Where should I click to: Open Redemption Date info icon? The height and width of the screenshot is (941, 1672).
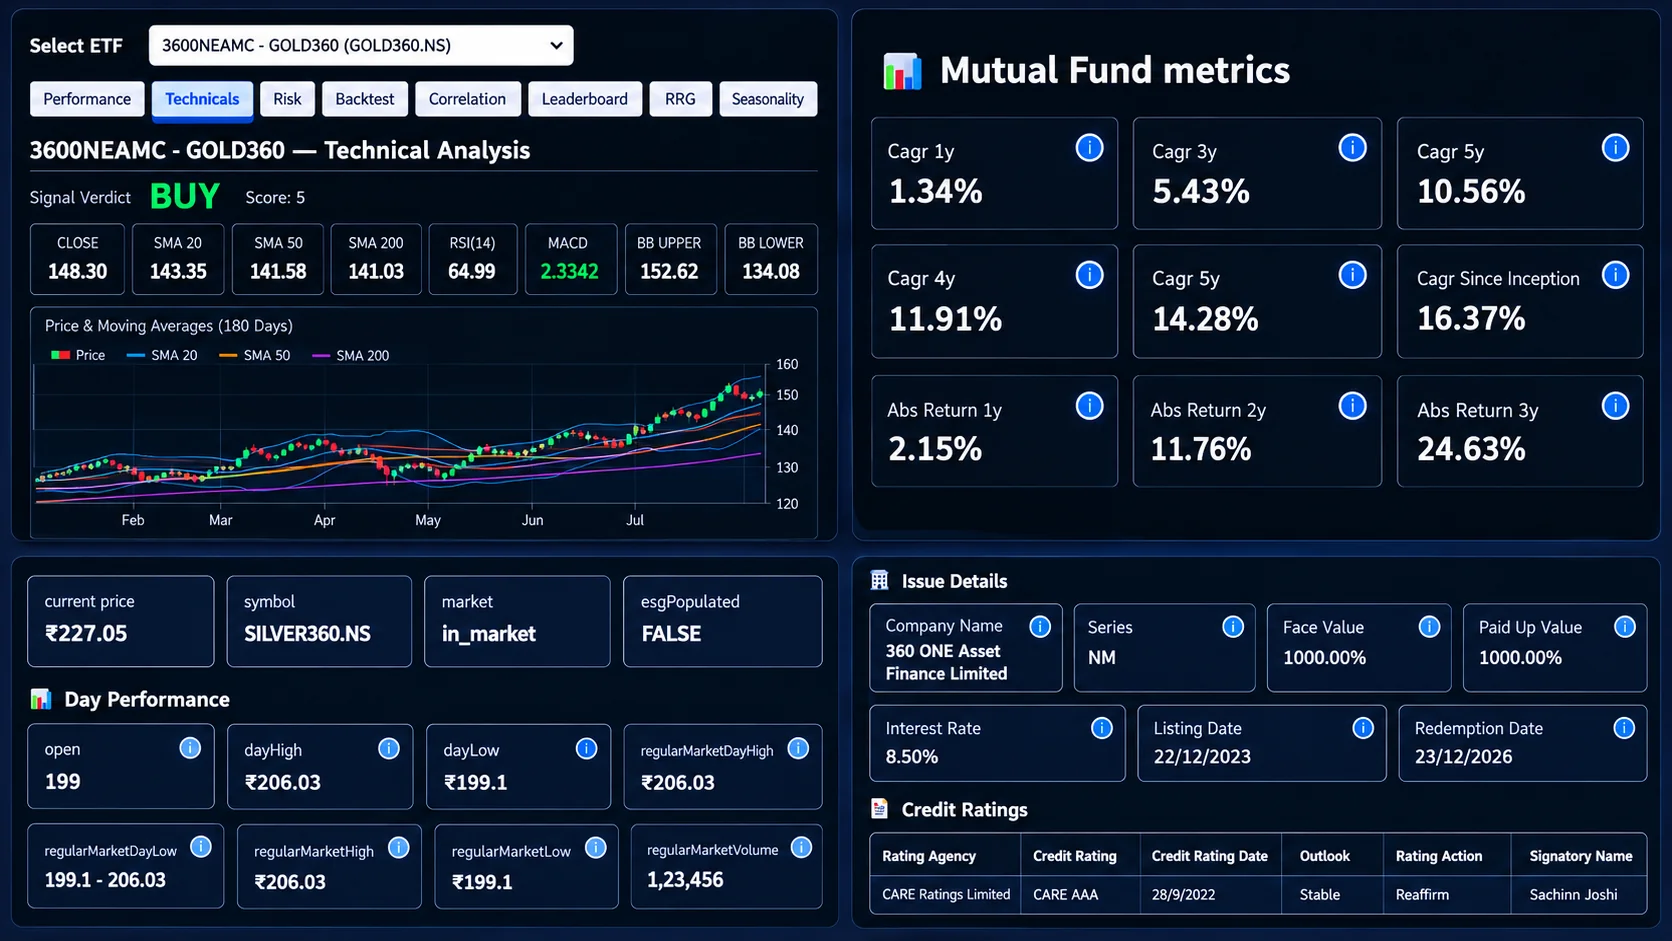coord(1624,728)
